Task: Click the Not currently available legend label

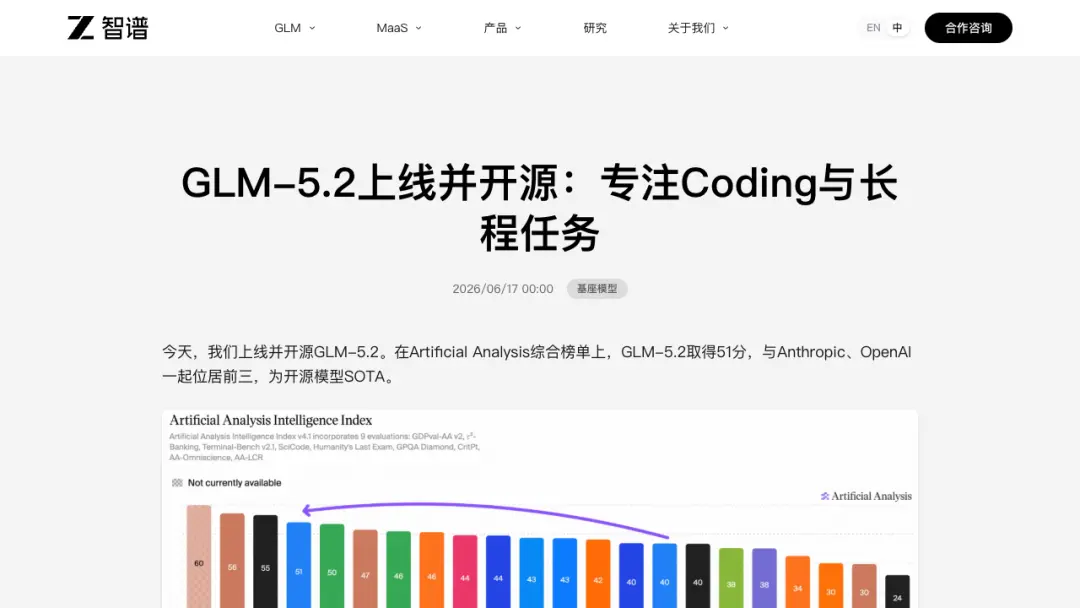Action: 234,483
